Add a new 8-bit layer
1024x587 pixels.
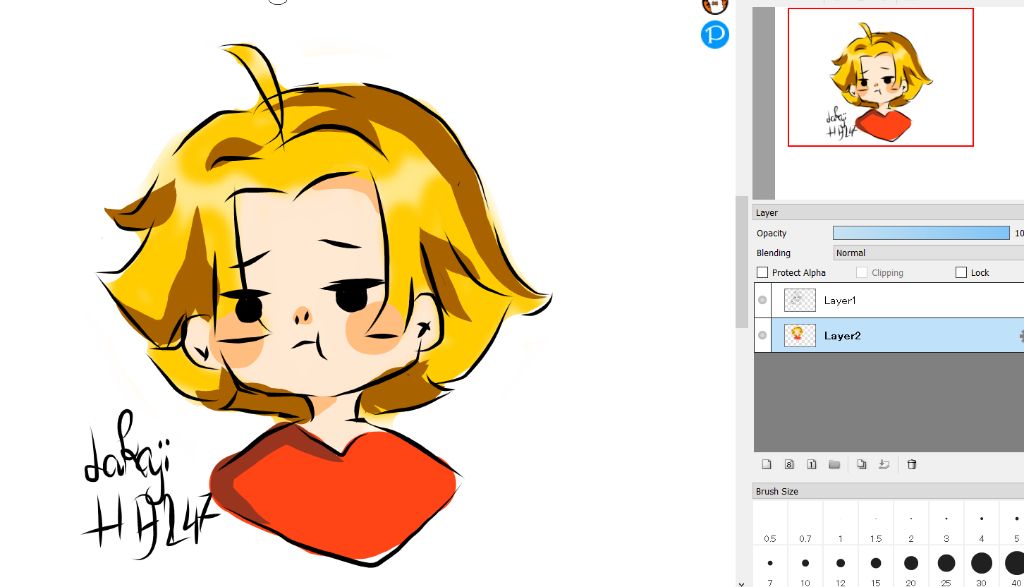[789, 464]
